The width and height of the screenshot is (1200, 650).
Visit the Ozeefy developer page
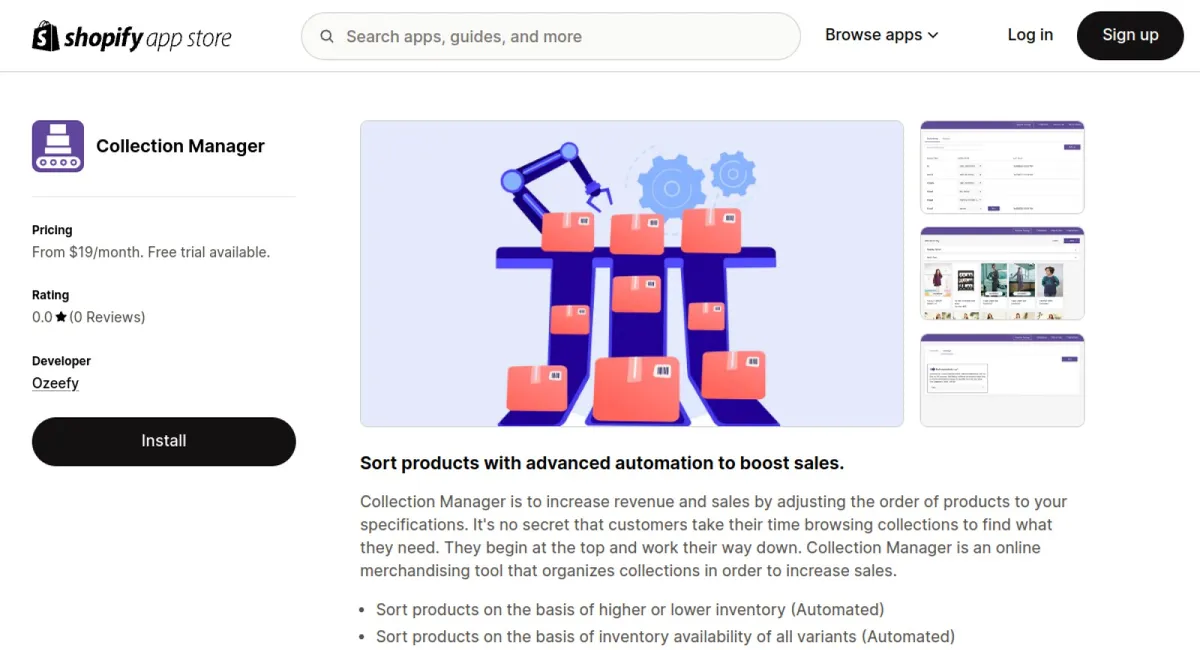click(55, 383)
